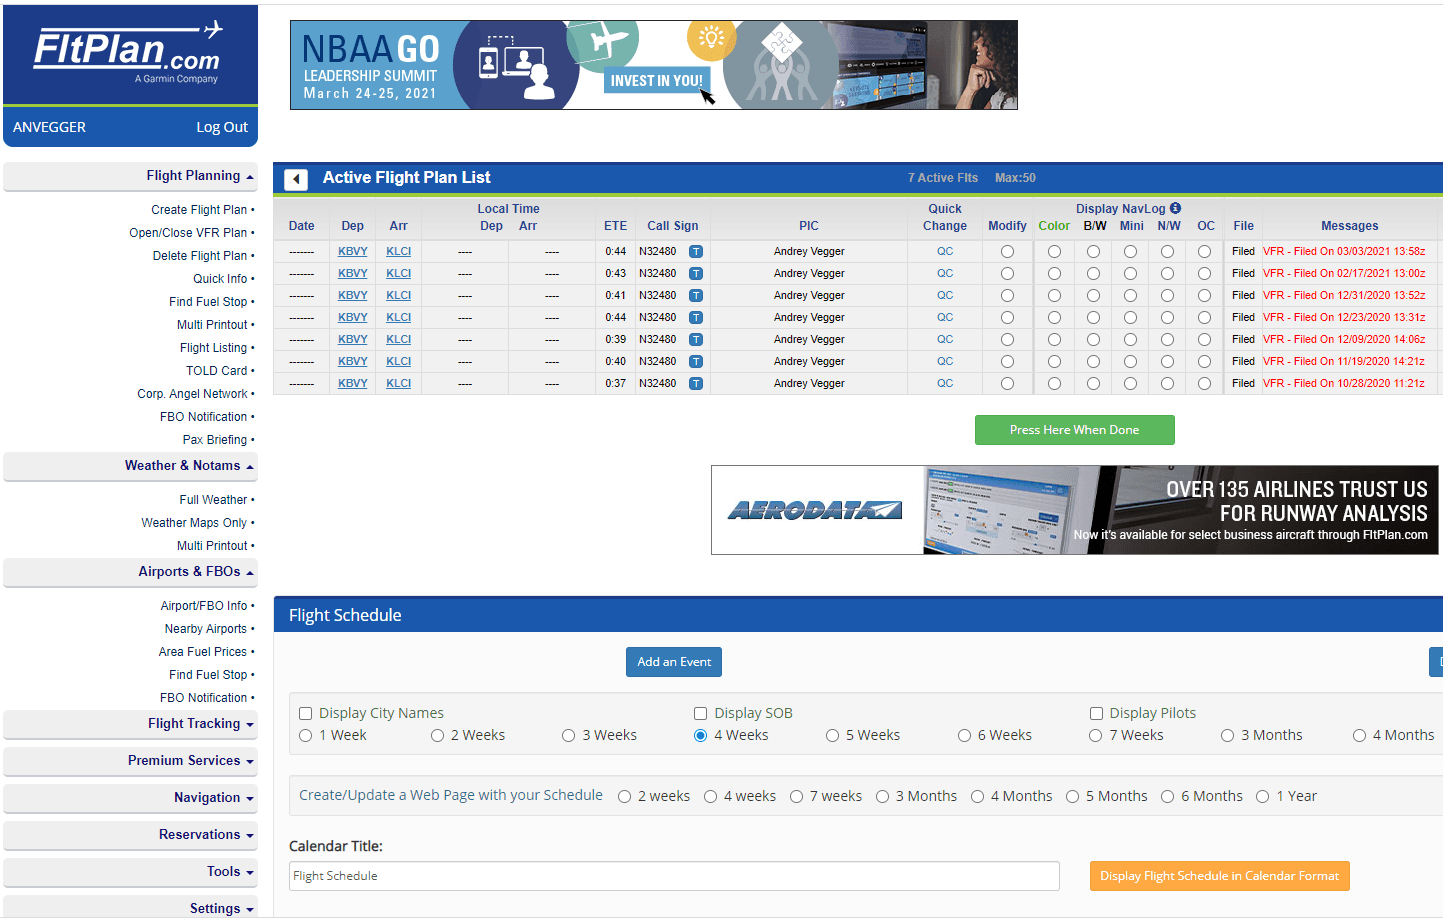The width and height of the screenshot is (1443, 921).
Task: Open Airport/FBO Info menu item
Action: (204, 606)
